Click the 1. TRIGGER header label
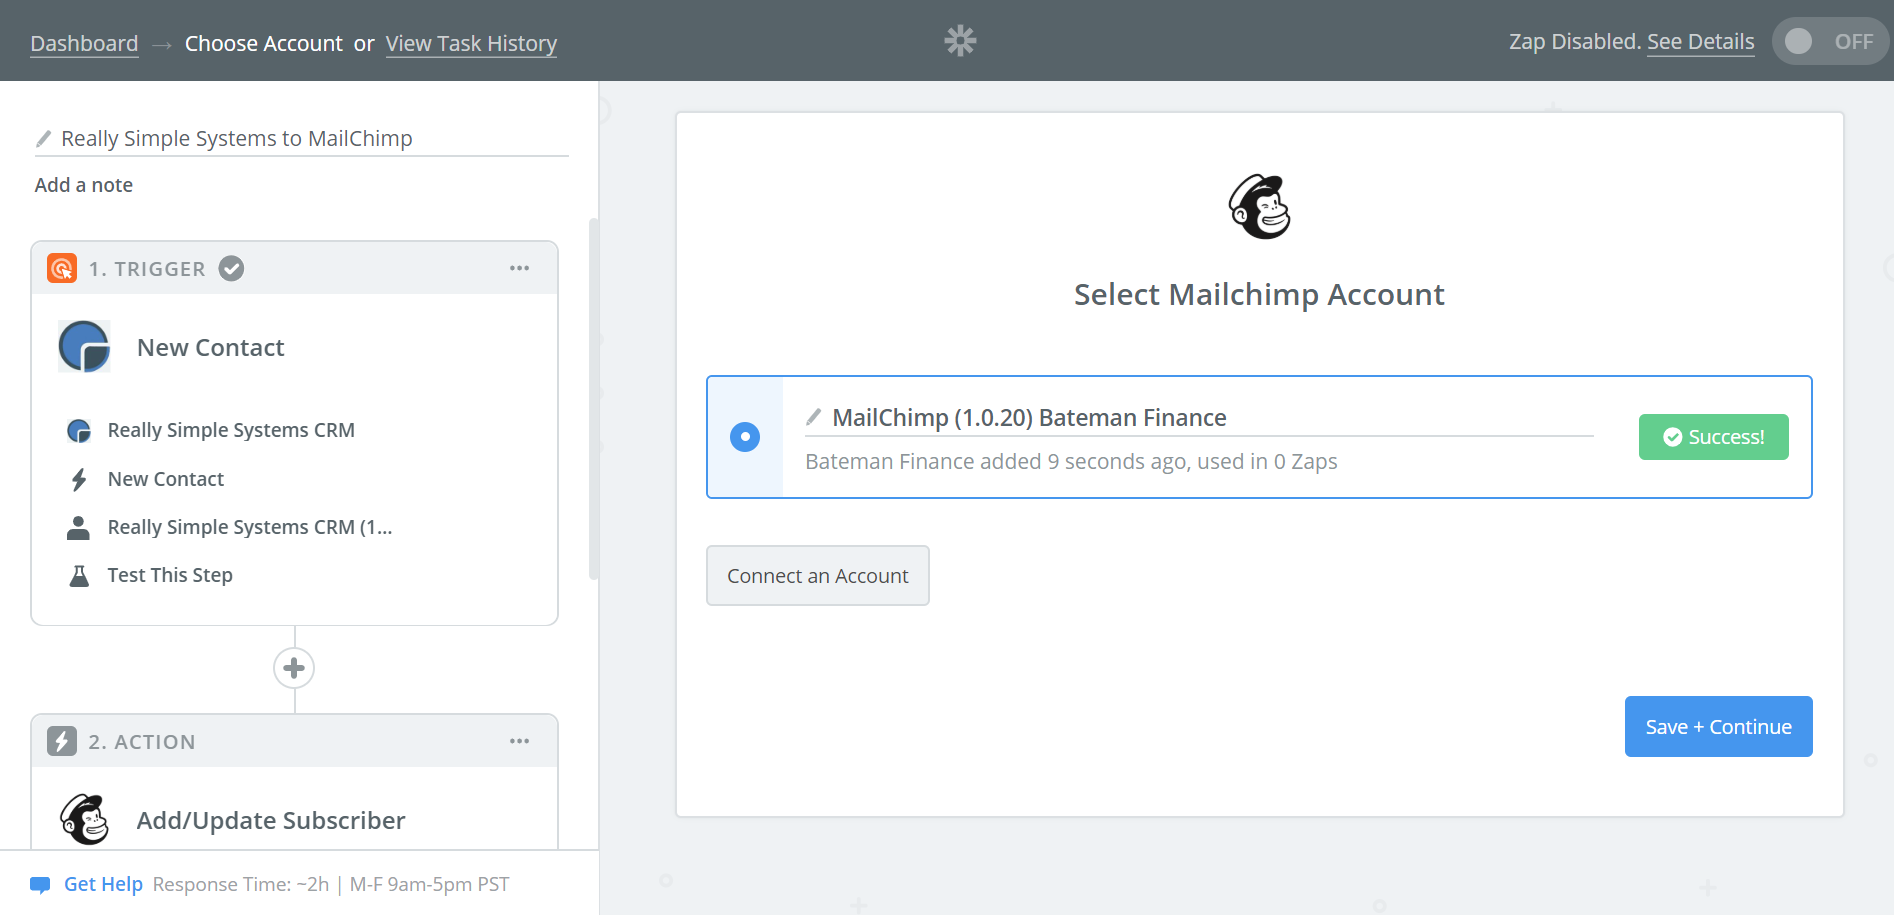The width and height of the screenshot is (1894, 915). pos(147,268)
